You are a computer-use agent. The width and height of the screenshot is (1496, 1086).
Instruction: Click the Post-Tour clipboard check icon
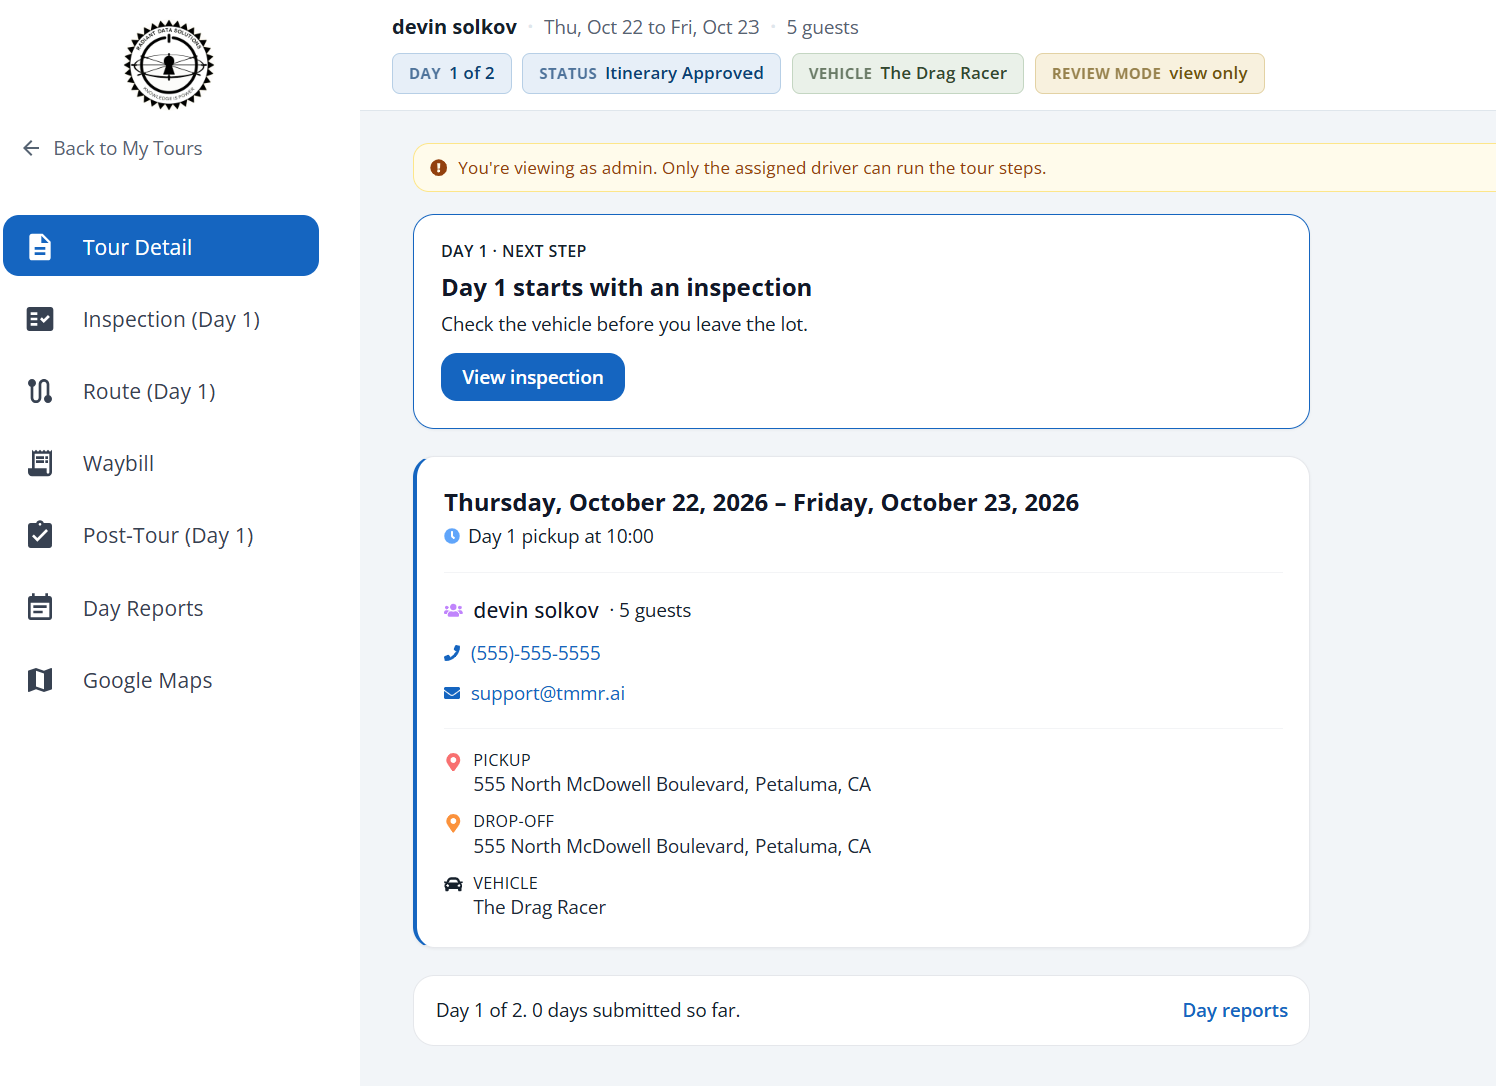tap(40, 535)
